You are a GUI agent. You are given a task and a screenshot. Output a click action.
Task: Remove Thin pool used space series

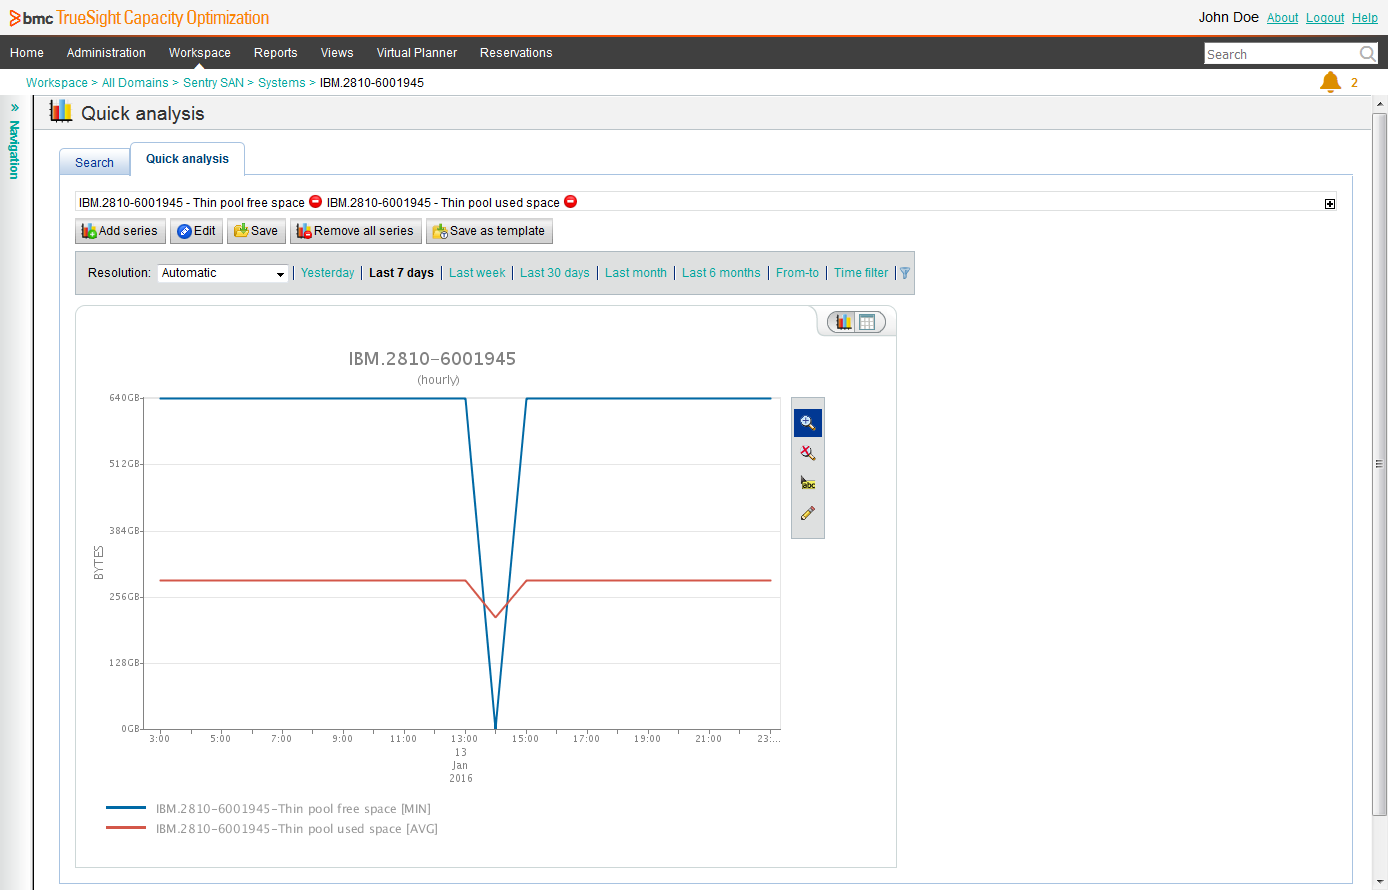(x=571, y=202)
